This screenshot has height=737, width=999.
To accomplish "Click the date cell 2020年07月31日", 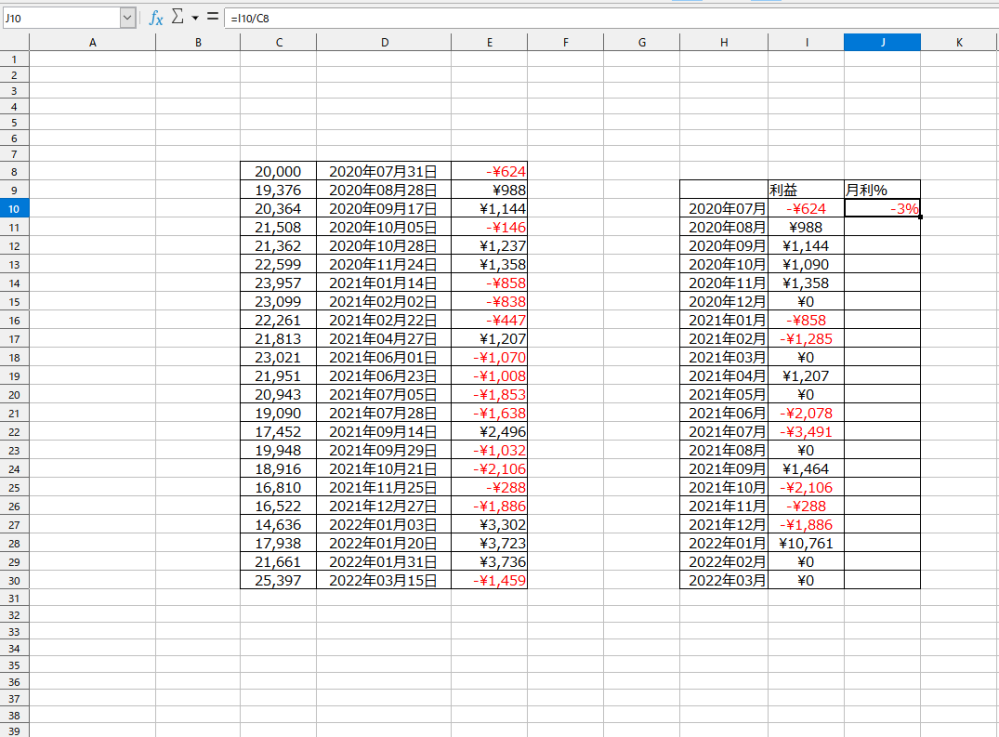I will point(383,172).
